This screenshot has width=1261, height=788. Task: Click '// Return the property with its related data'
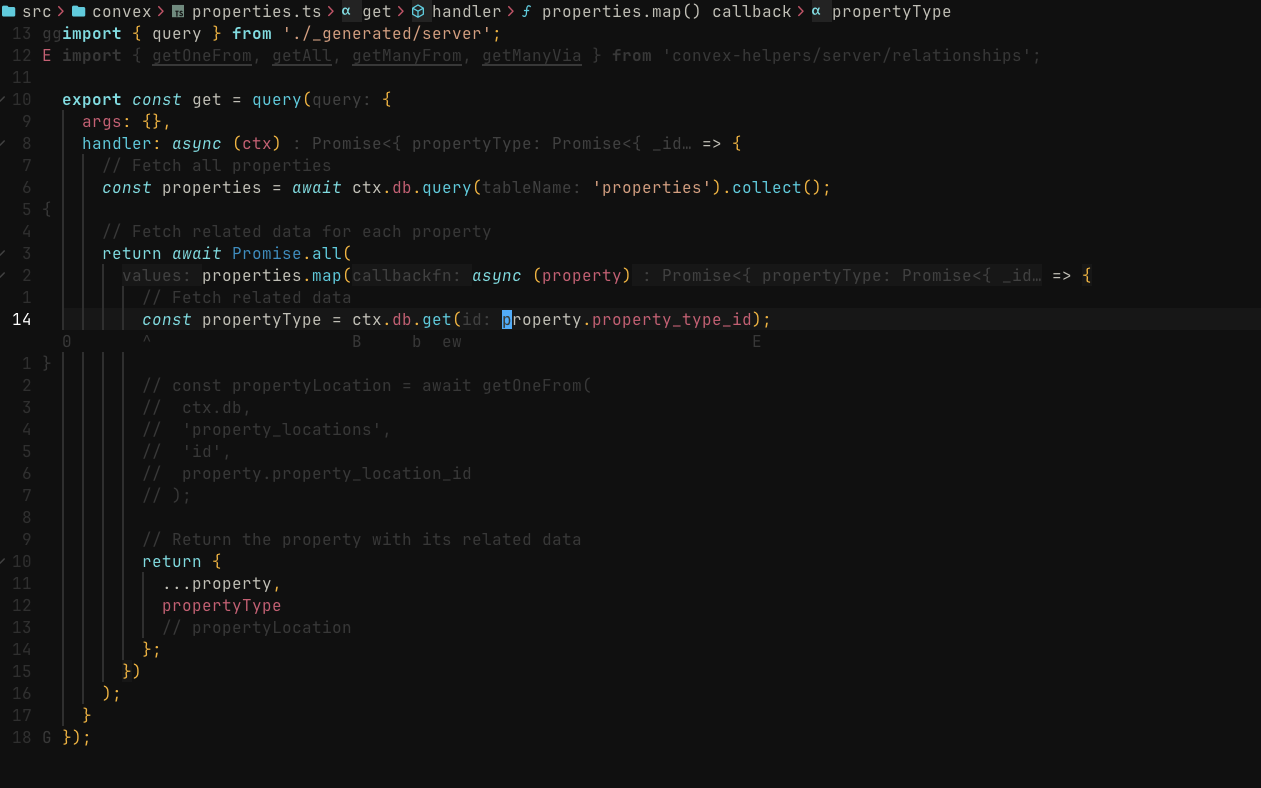[x=362, y=540]
